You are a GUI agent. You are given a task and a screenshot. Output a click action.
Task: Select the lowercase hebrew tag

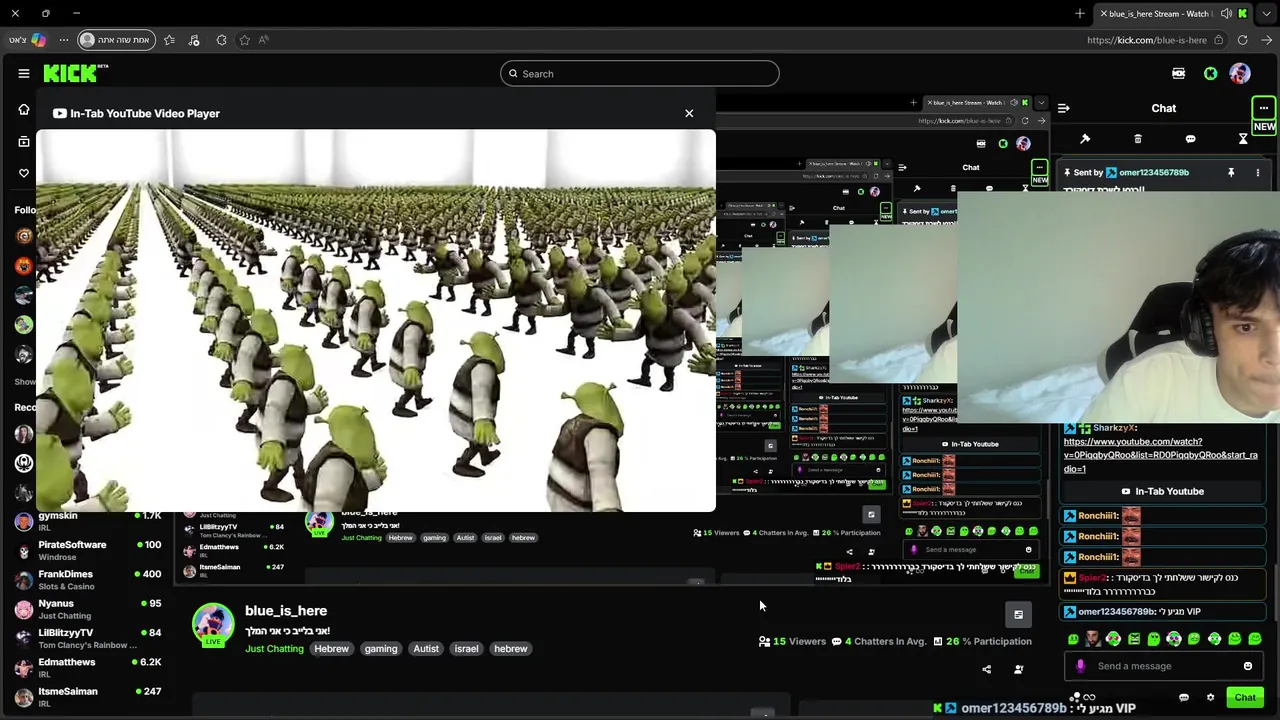click(510, 649)
